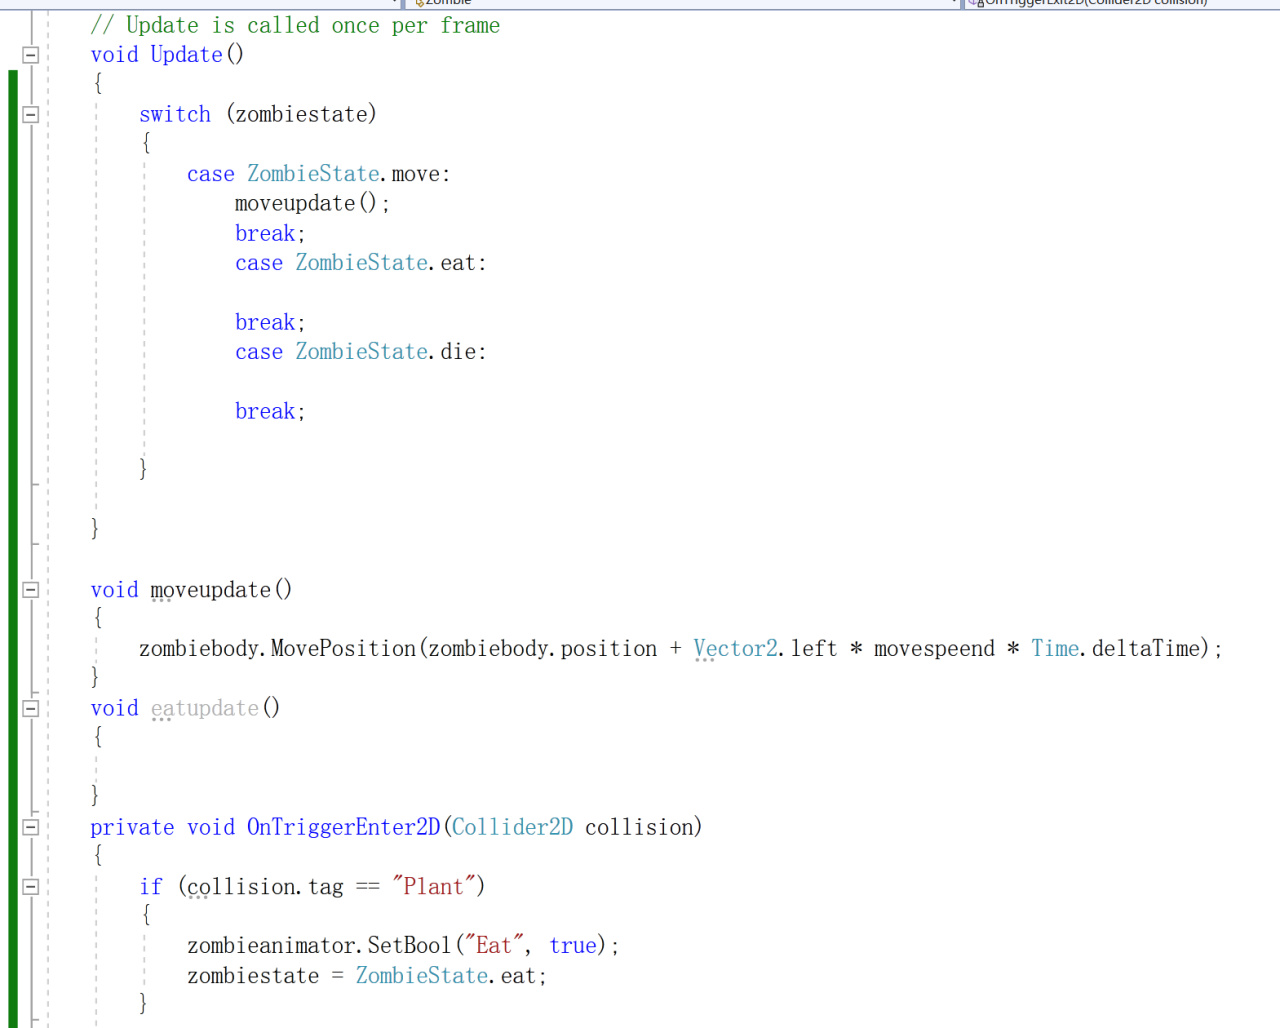Viewport: 1280px width, 1028px height.
Task: Click "eat:" in the case ZombieState.eat line
Action: [x=463, y=263]
